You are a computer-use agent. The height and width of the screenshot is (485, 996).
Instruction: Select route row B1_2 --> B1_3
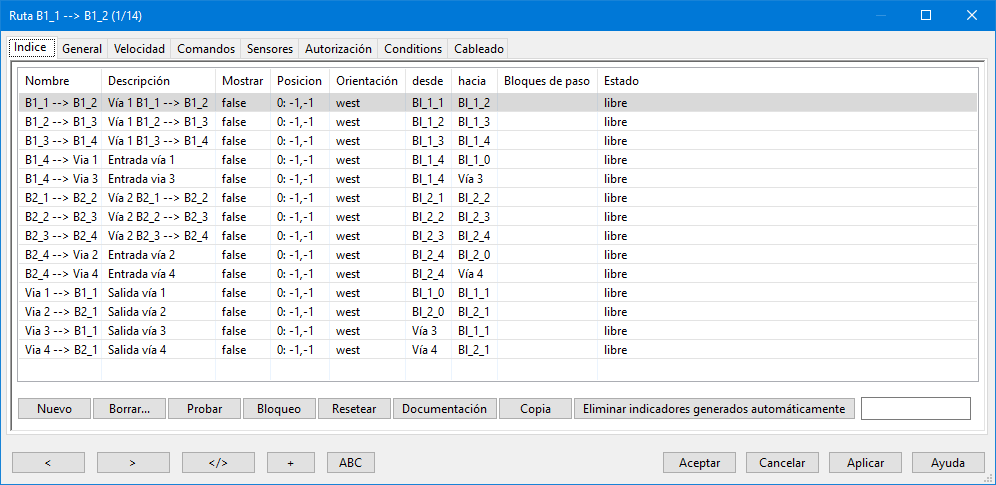pyautogui.click(x=498, y=121)
